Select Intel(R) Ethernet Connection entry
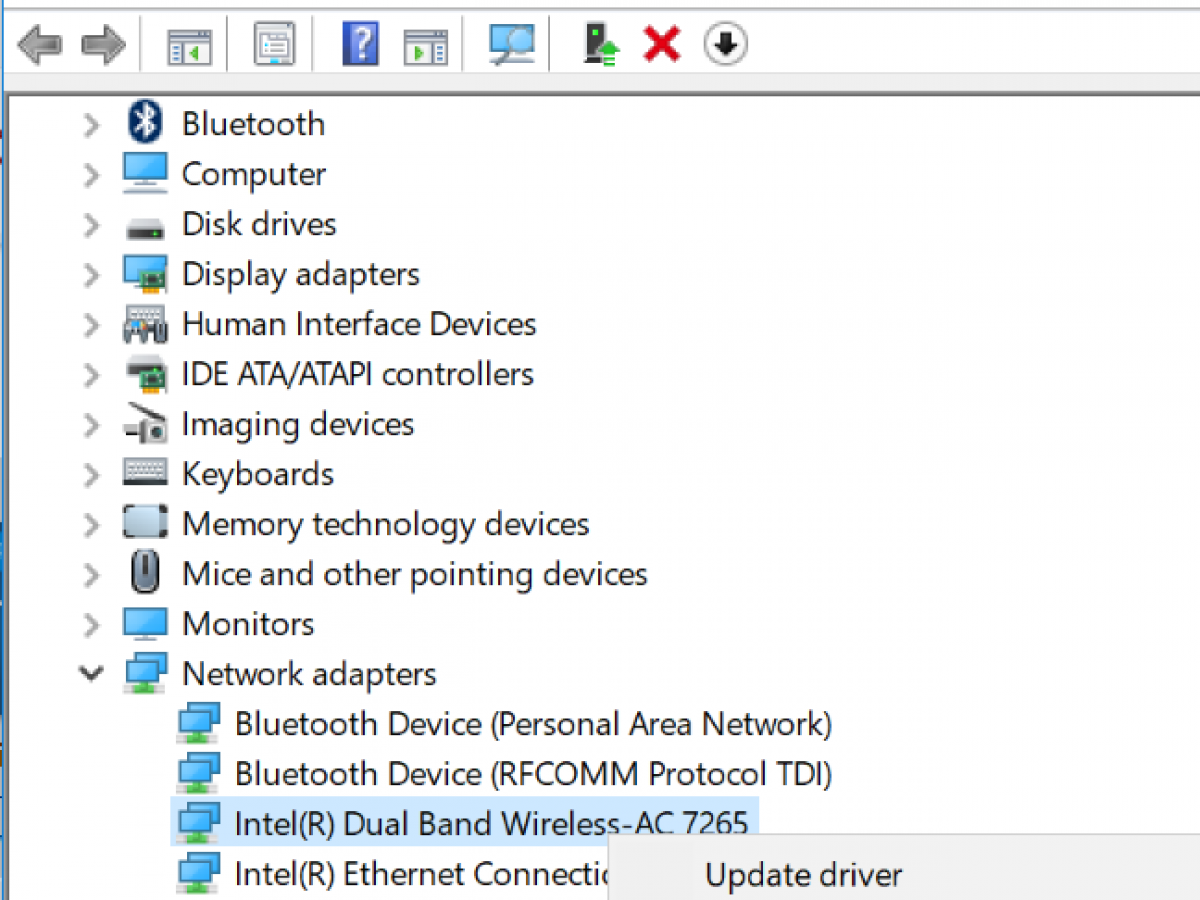The height and width of the screenshot is (900, 1200). click(x=422, y=874)
